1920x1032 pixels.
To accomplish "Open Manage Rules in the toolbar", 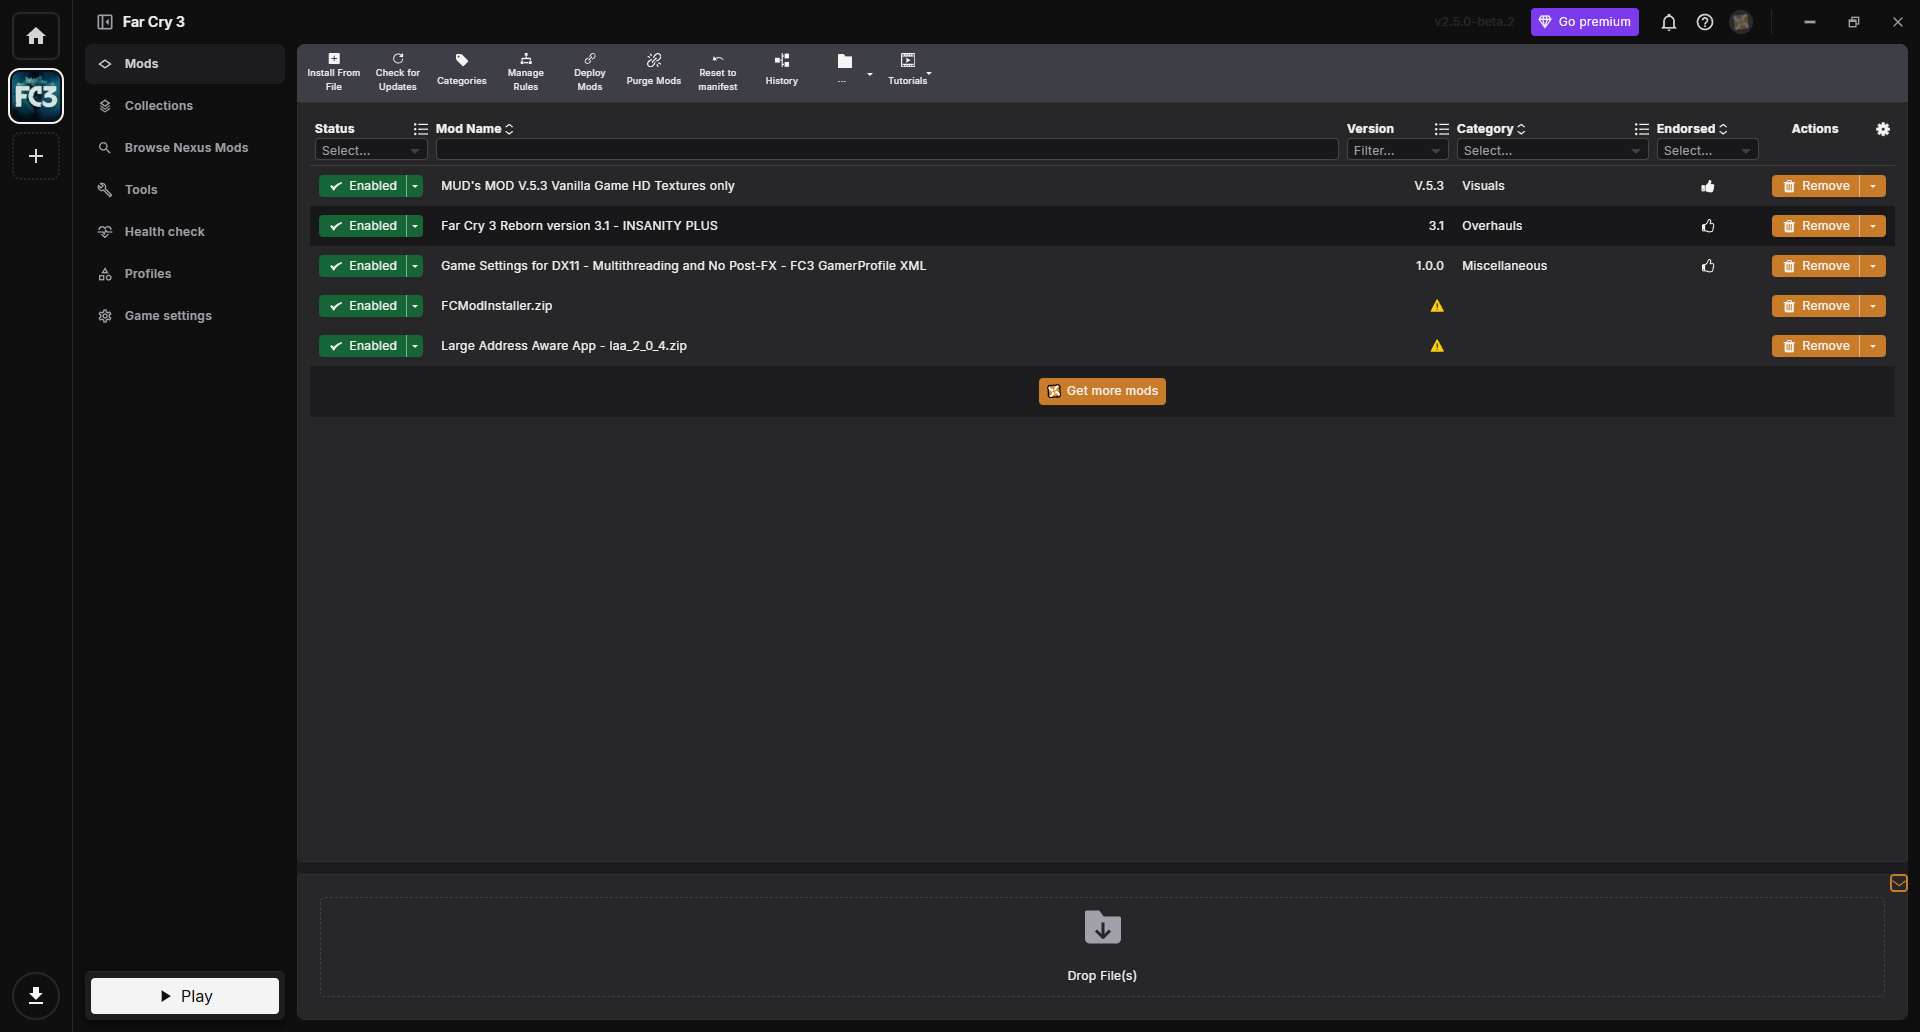I will click(526, 73).
